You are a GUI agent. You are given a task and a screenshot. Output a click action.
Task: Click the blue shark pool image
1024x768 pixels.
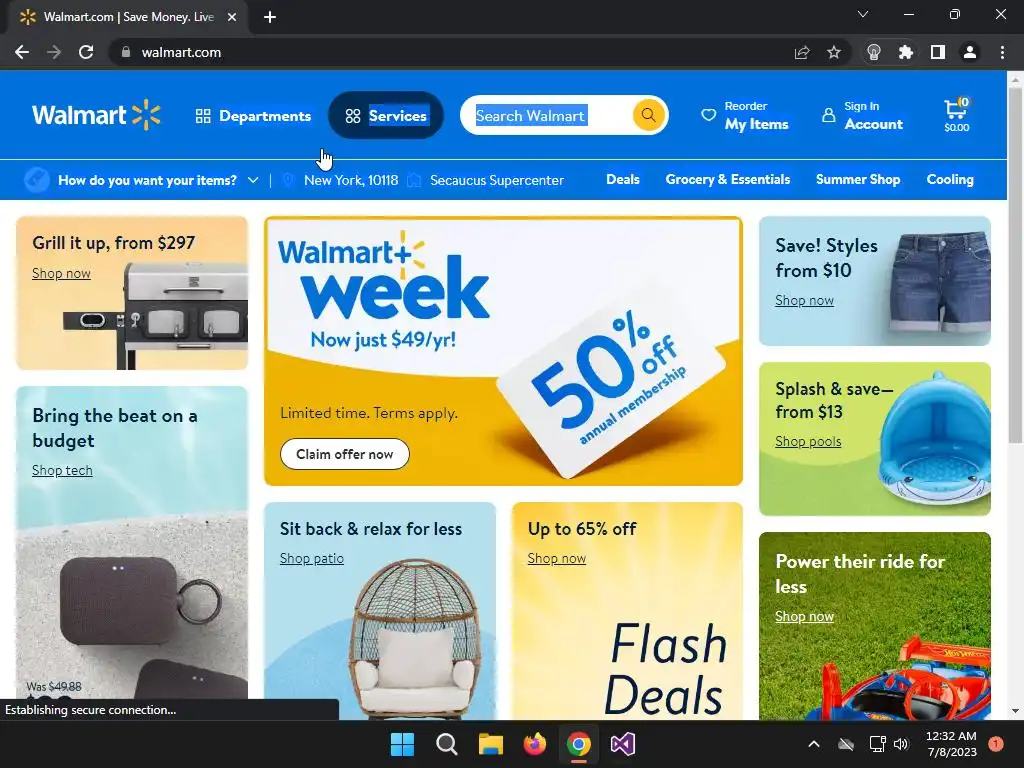point(935,439)
